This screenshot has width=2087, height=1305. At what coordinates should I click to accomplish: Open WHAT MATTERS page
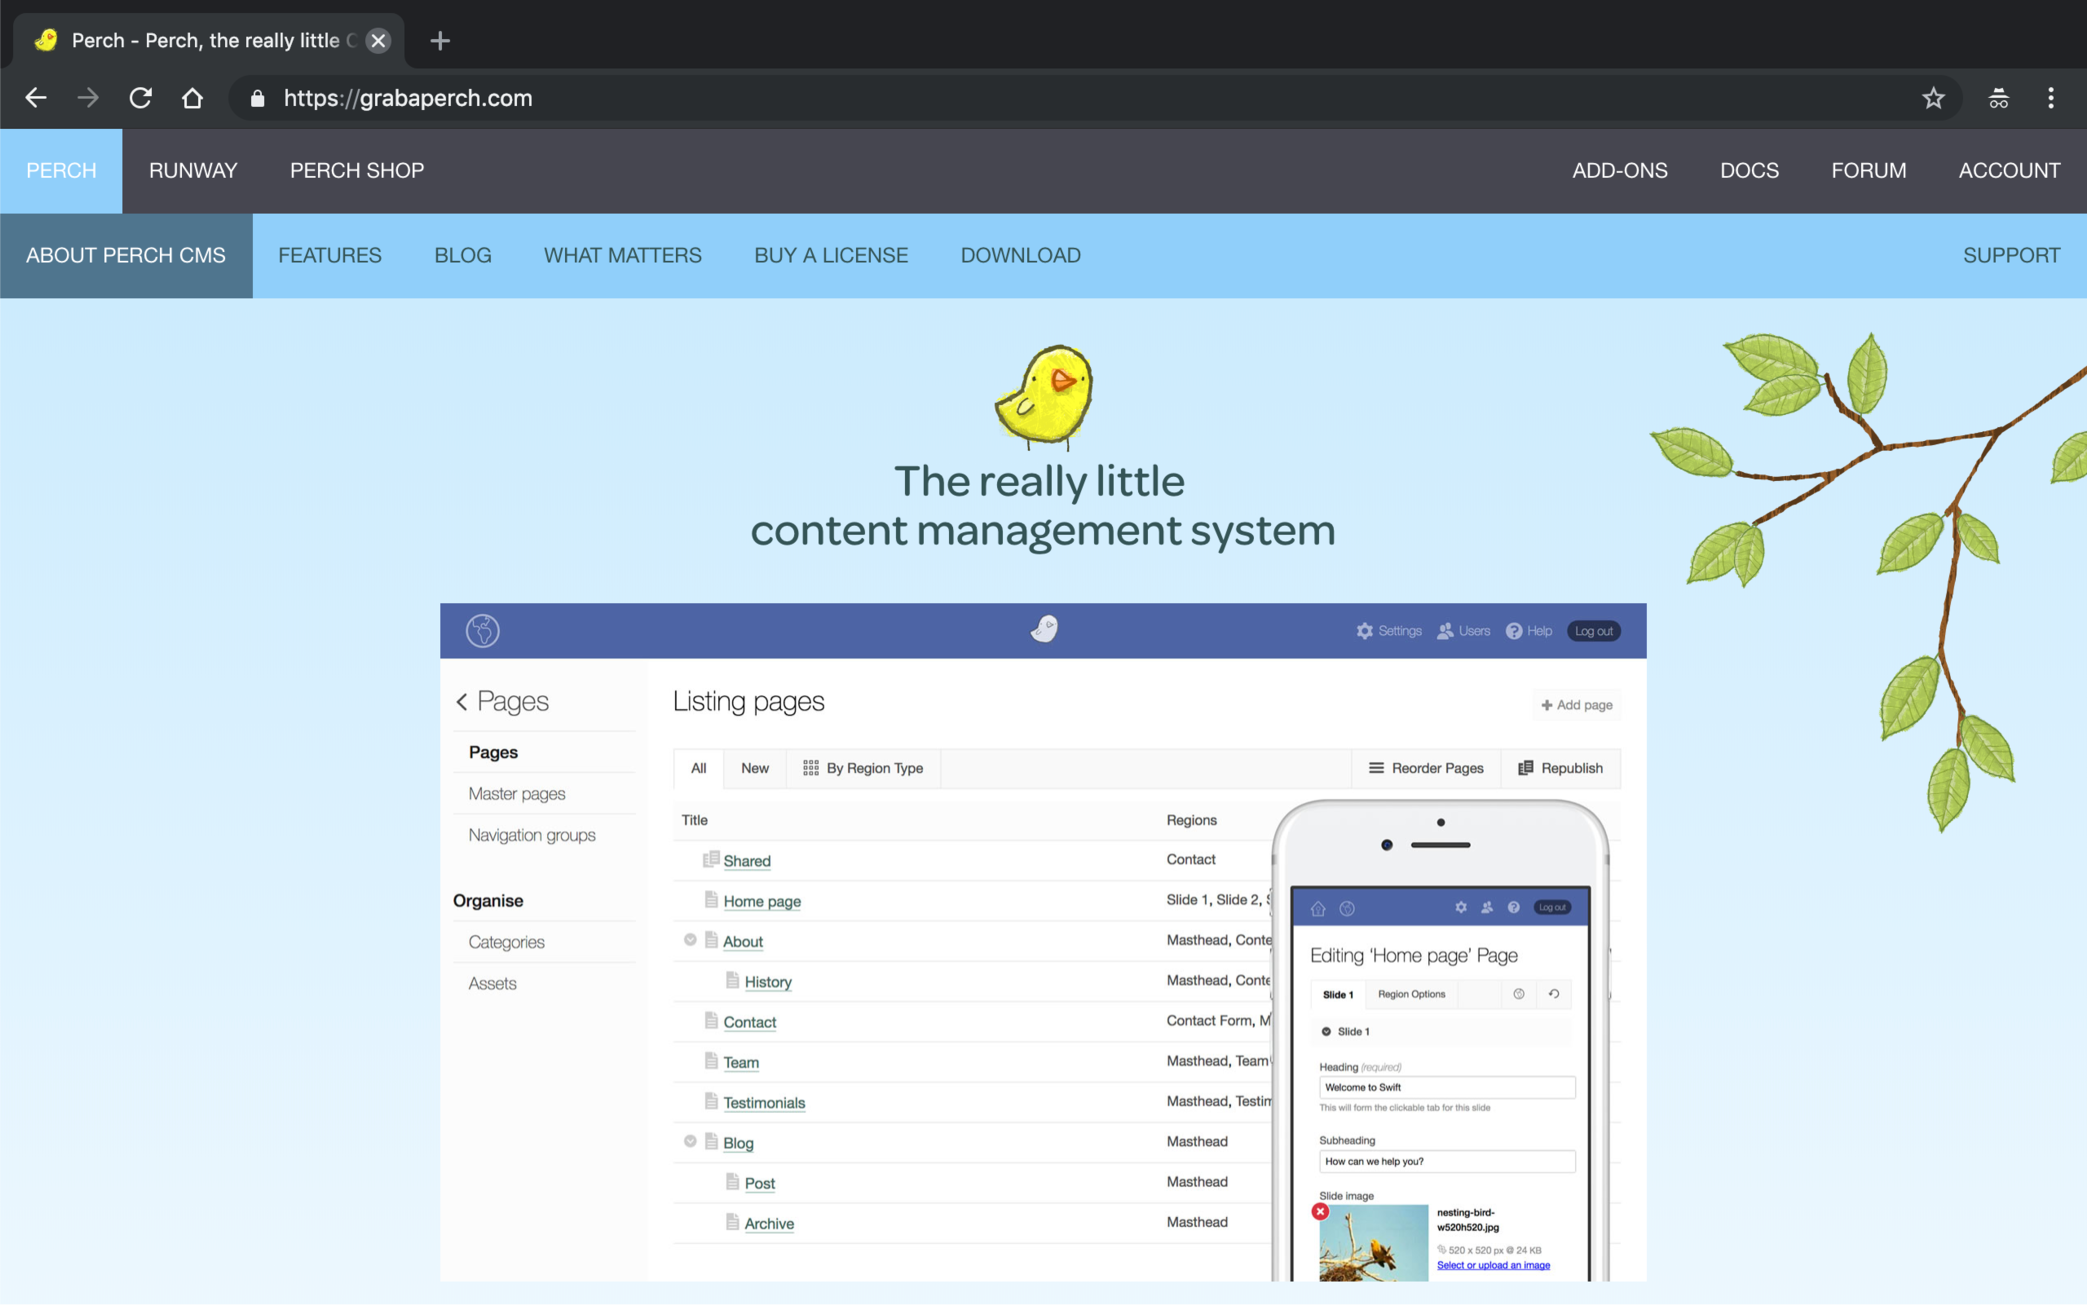623,256
